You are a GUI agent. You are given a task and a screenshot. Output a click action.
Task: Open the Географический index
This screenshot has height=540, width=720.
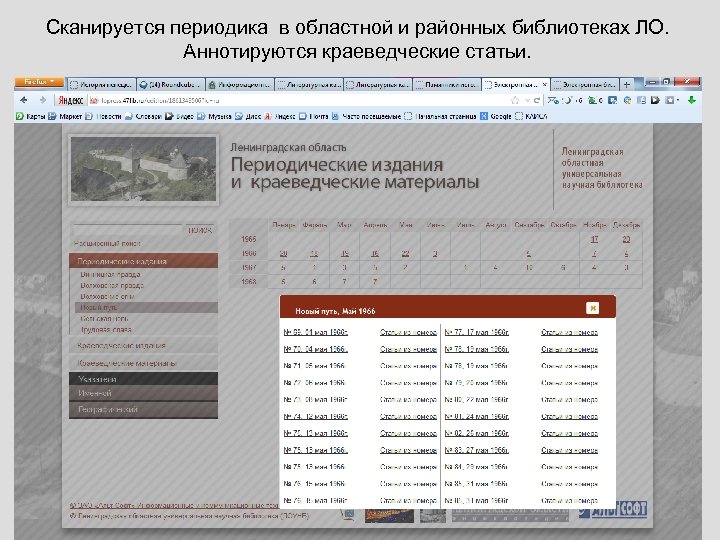143,410
